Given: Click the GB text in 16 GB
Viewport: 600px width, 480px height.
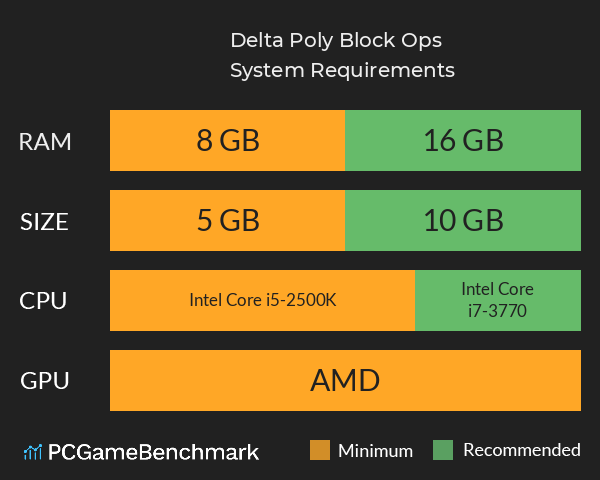Looking at the screenshot, I should (484, 141).
